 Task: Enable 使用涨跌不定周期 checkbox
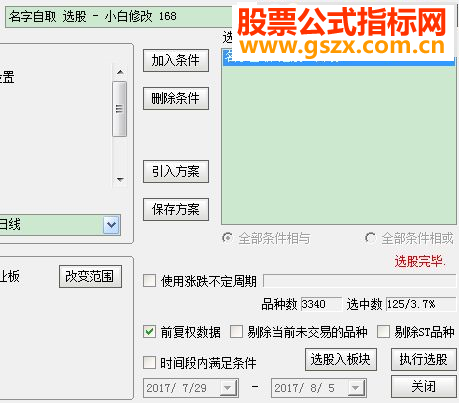click(x=149, y=281)
